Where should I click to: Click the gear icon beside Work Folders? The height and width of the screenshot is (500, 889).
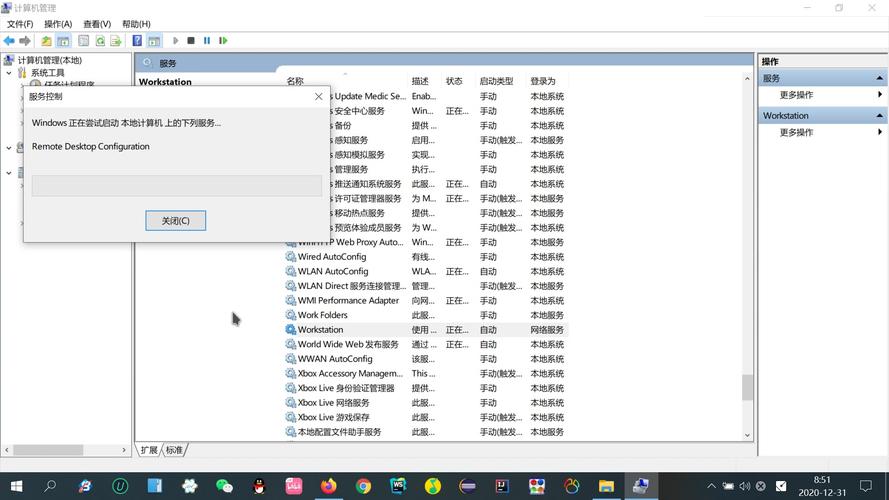(x=291, y=315)
